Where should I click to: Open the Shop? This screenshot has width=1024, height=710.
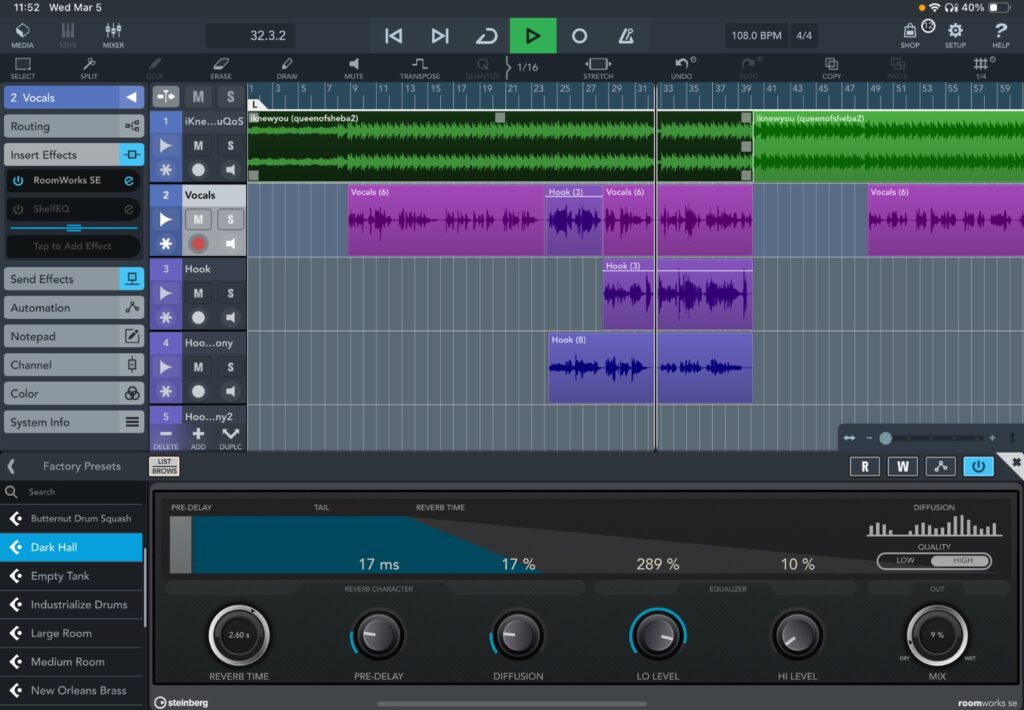pyautogui.click(x=910, y=35)
